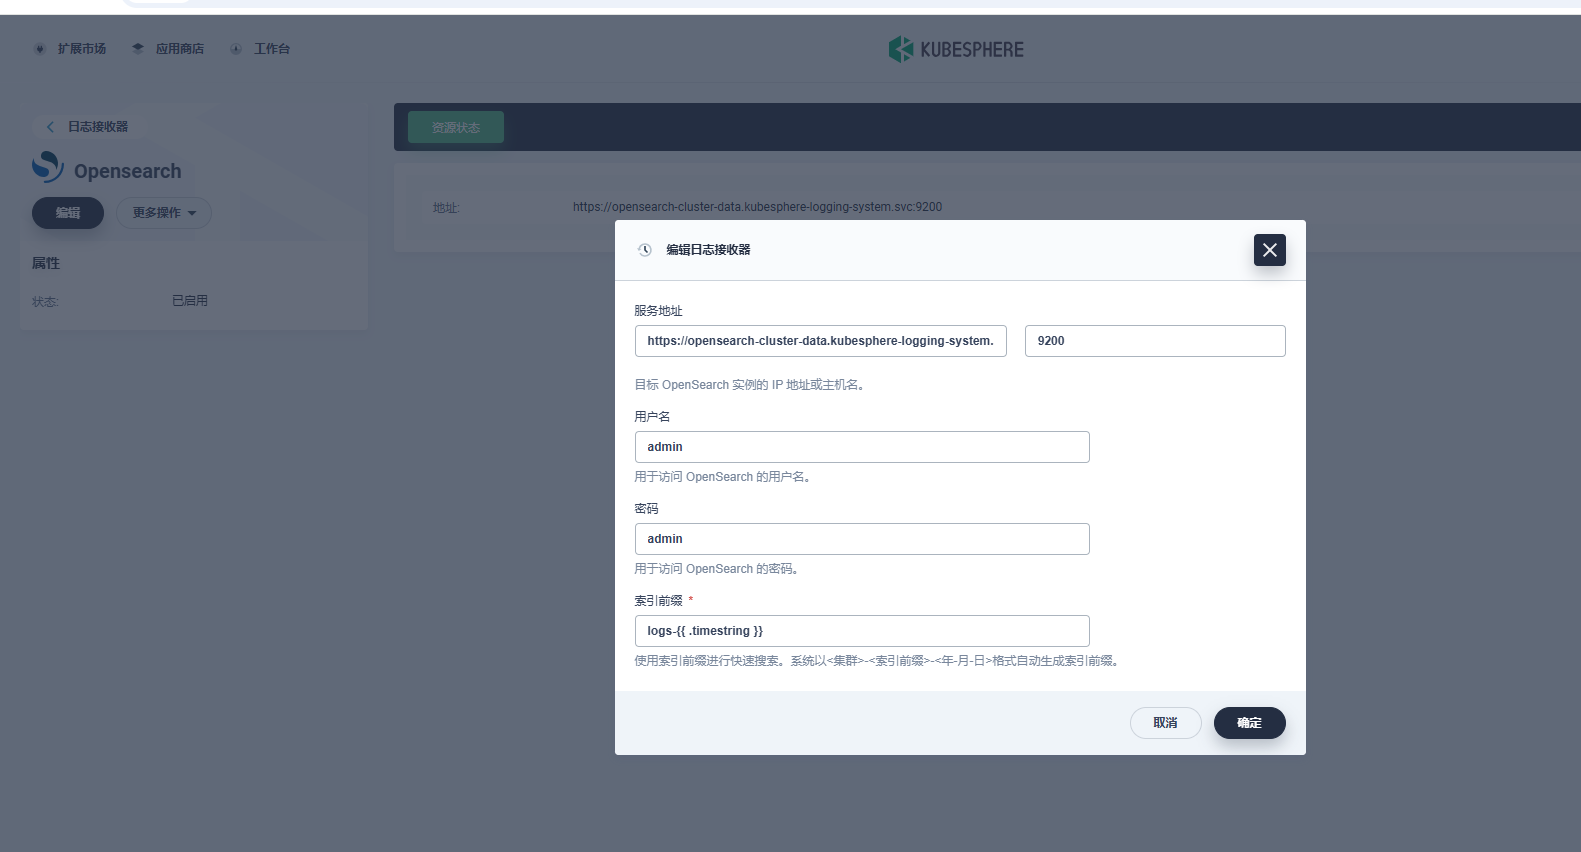
Task: Click the 索引前缀 required label
Action: pos(664,601)
